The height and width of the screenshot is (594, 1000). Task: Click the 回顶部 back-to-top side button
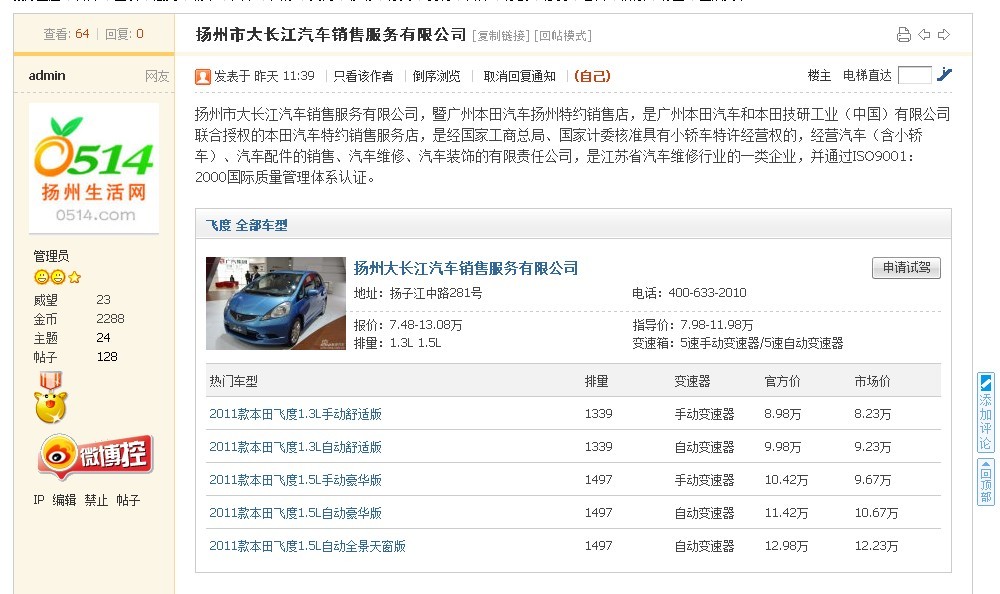(985, 482)
